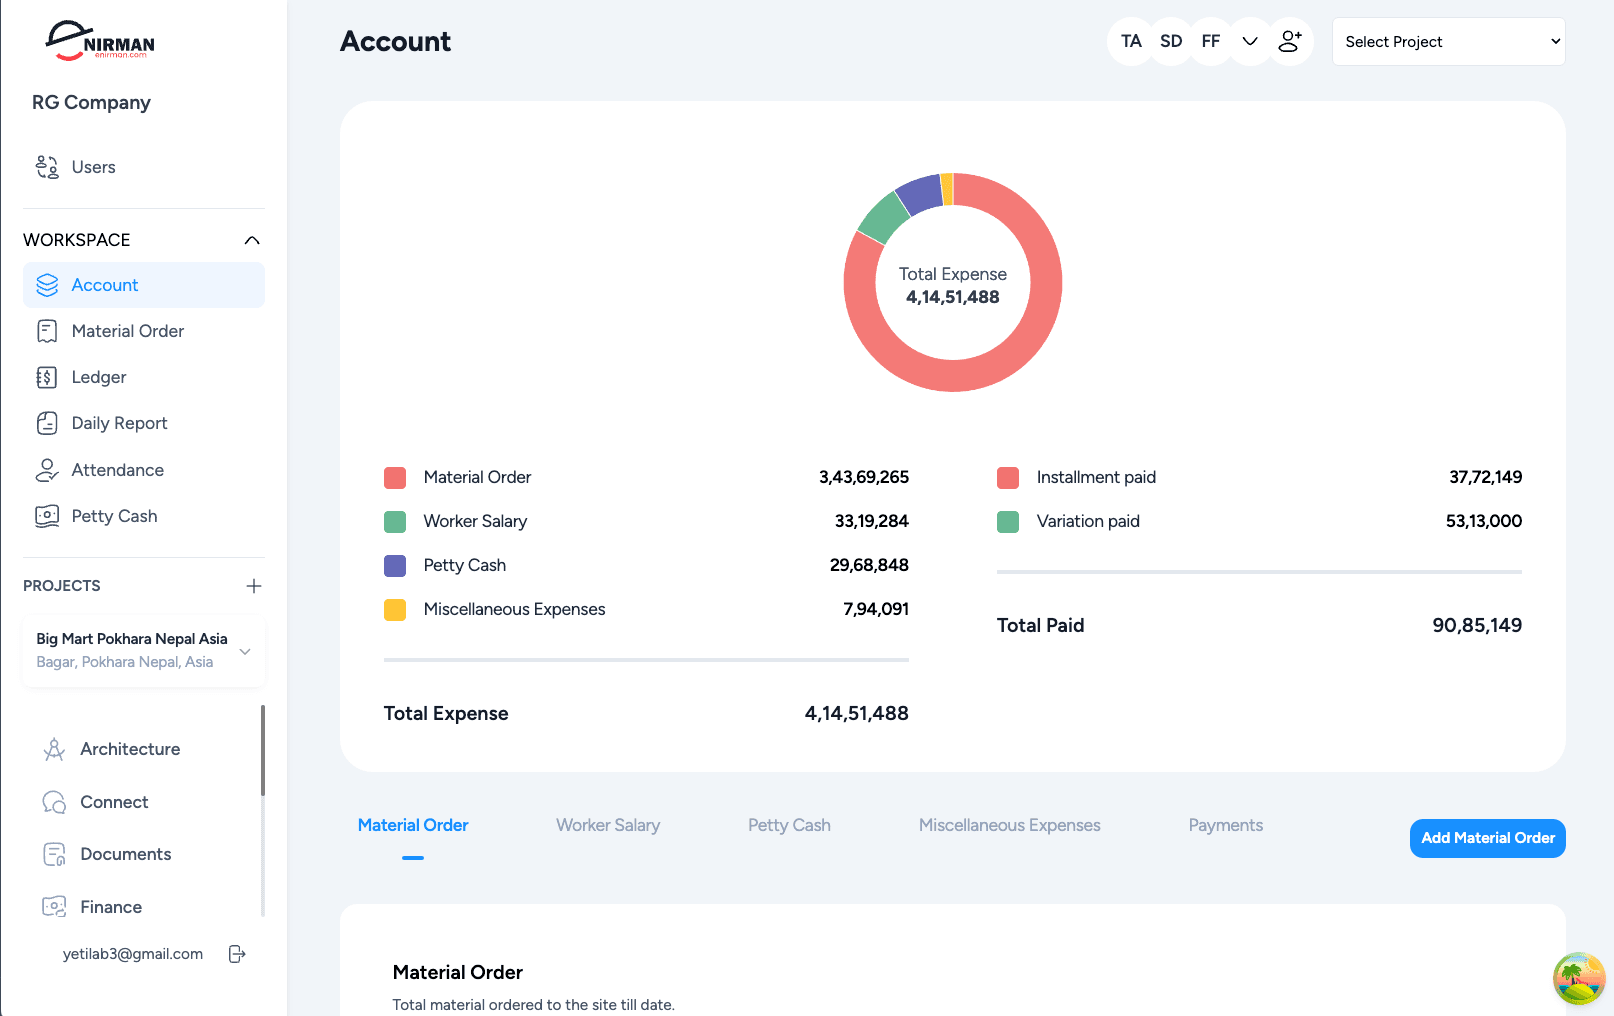This screenshot has width=1614, height=1016.
Task: Click the TA user avatar
Action: 1131,41
